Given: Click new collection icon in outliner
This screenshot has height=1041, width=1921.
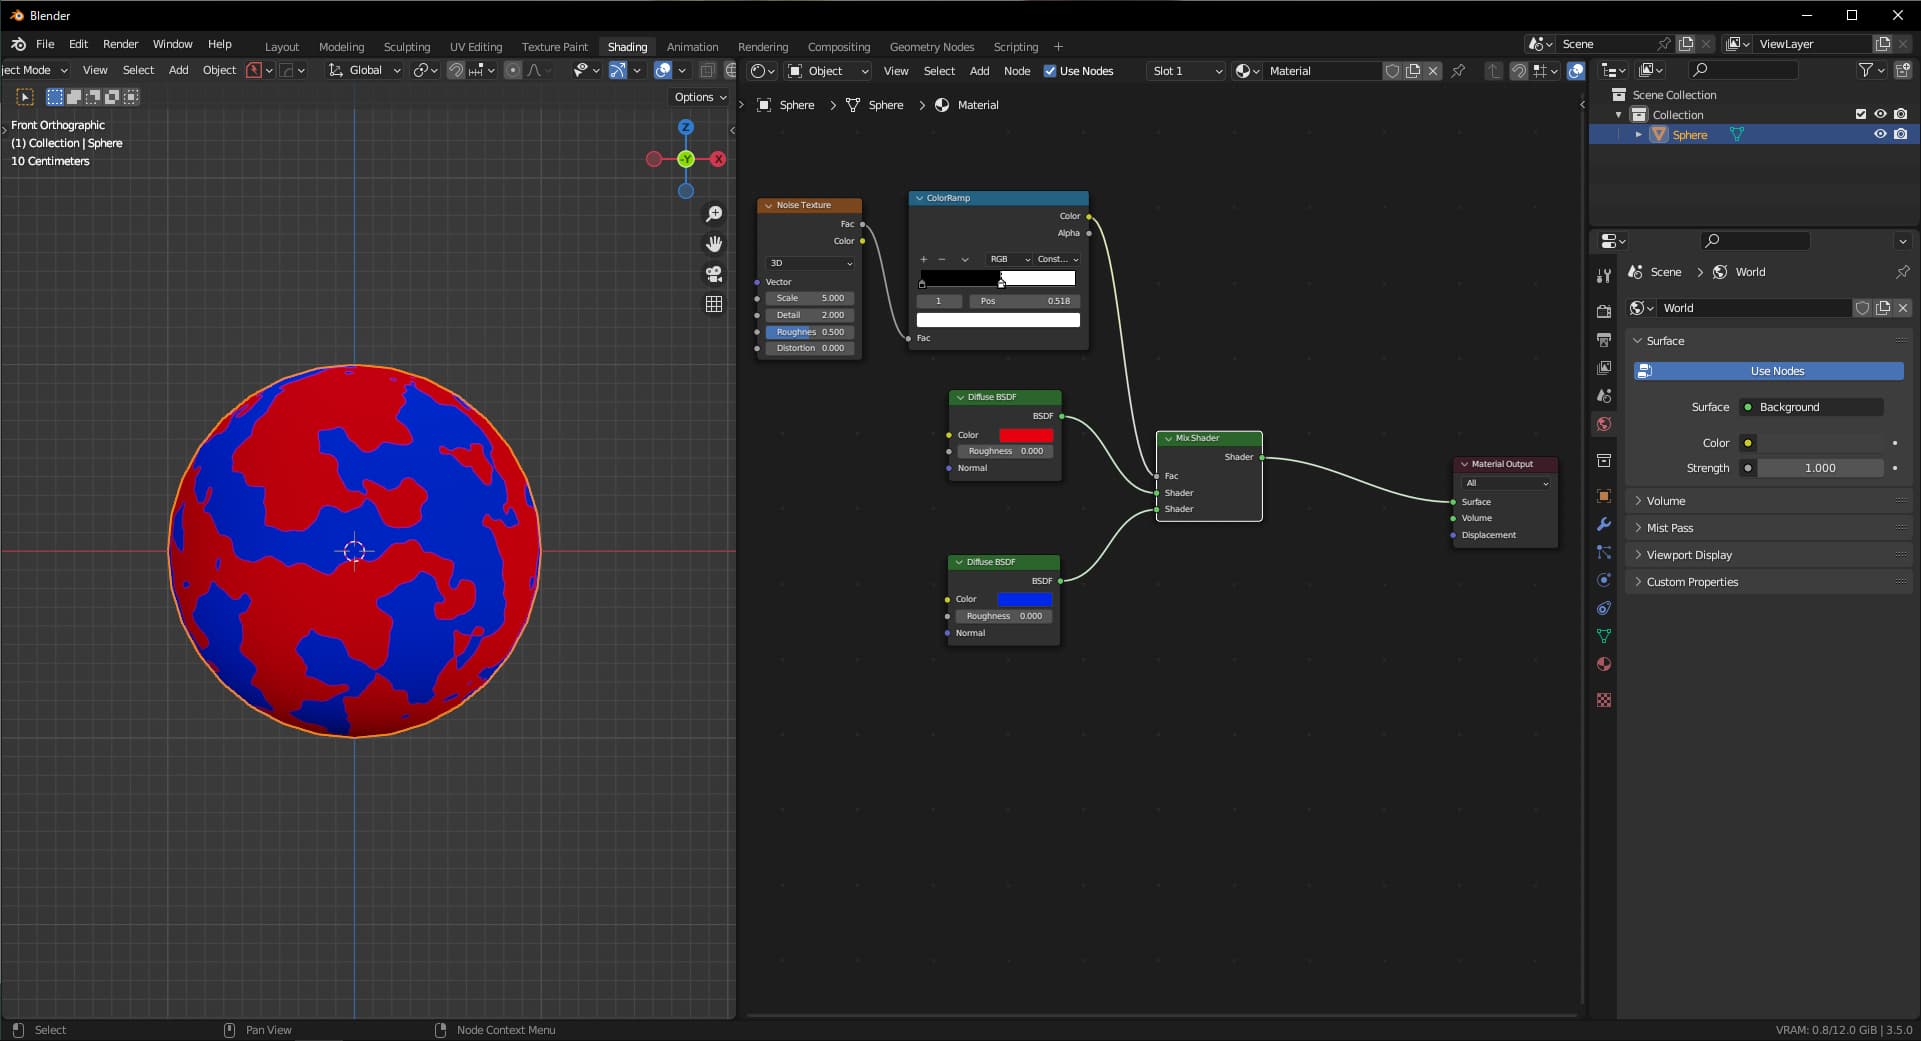Looking at the screenshot, I should (1902, 70).
